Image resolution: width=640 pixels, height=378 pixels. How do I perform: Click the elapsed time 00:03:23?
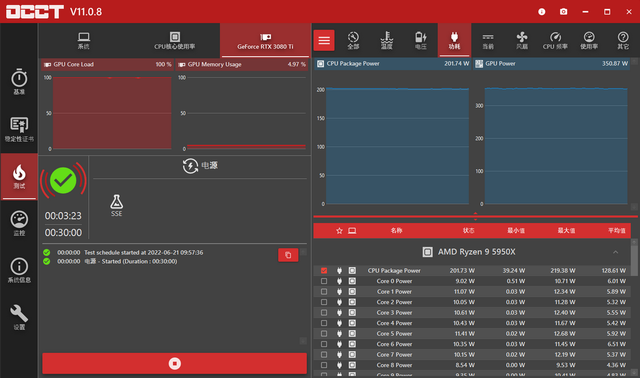point(63,216)
